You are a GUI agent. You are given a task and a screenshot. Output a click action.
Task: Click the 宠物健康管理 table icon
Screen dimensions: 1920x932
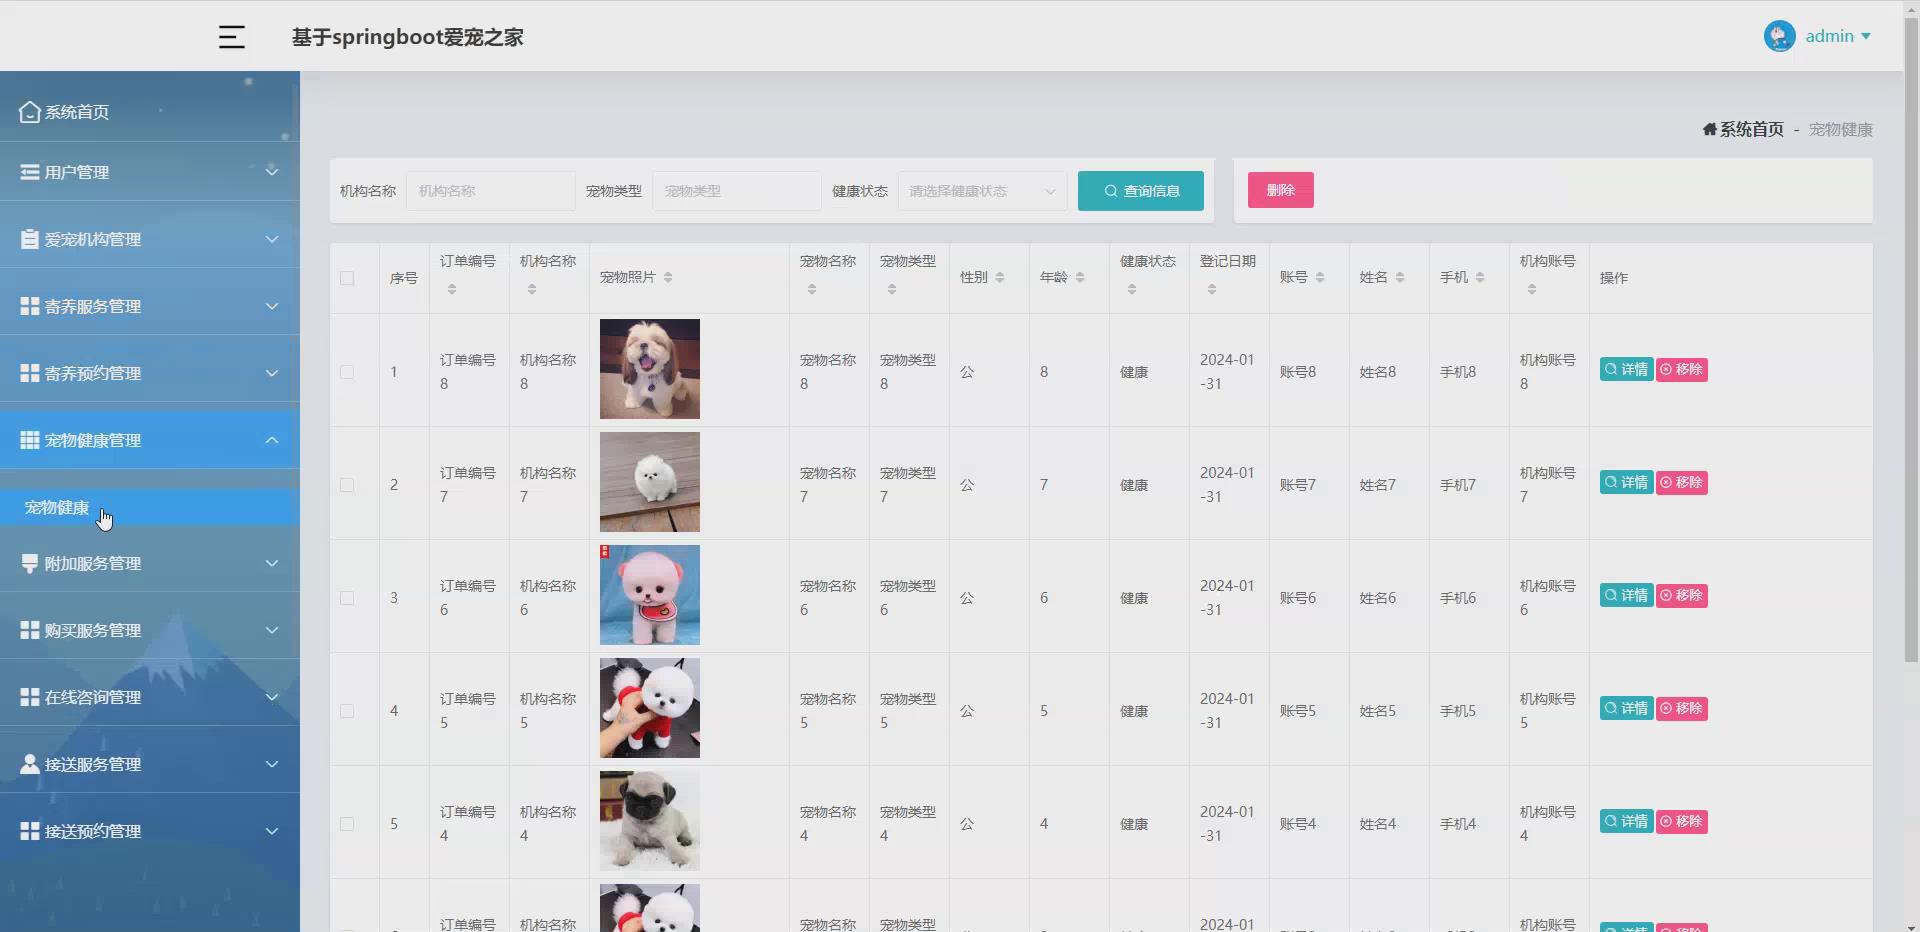coord(30,440)
